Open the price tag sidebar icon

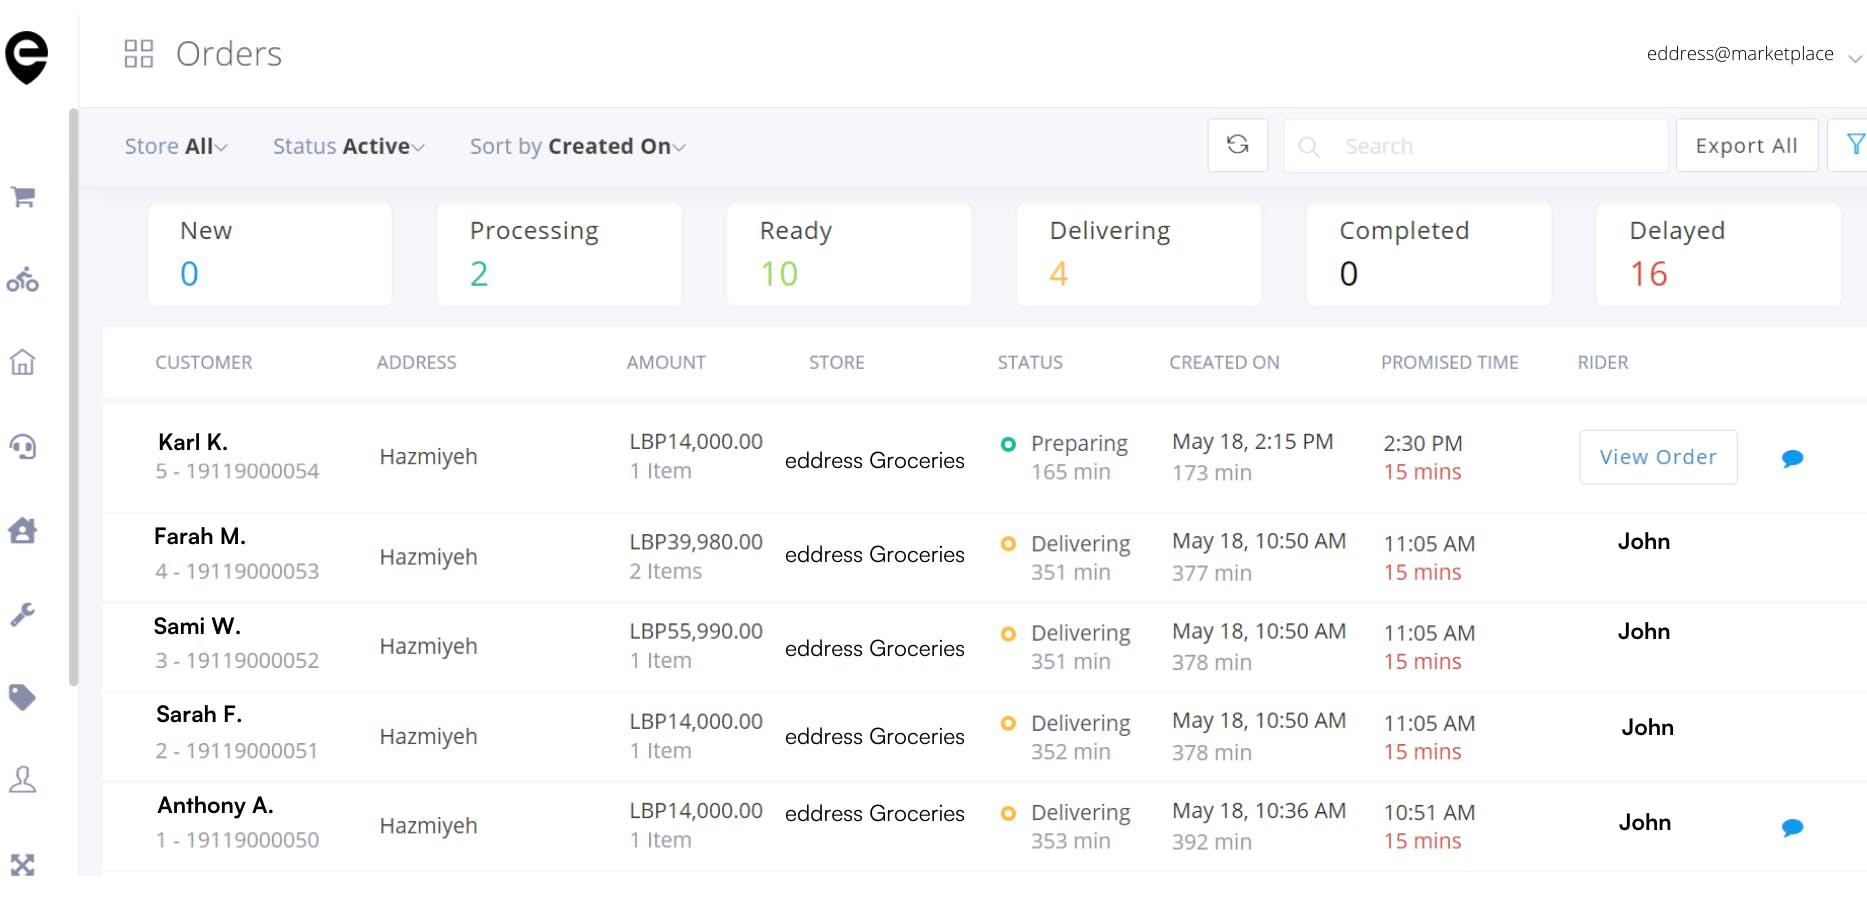click(23, 697)
